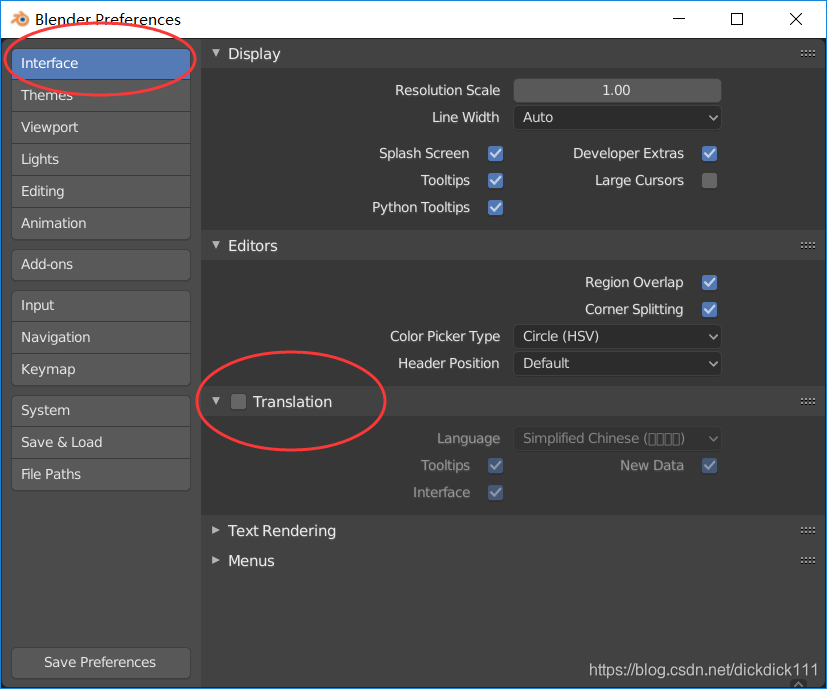Viewport: 827px width, 689px height.
Task: Click the Display panel grip dots icon
Action: pyautogui.click(x=807, y=53)
